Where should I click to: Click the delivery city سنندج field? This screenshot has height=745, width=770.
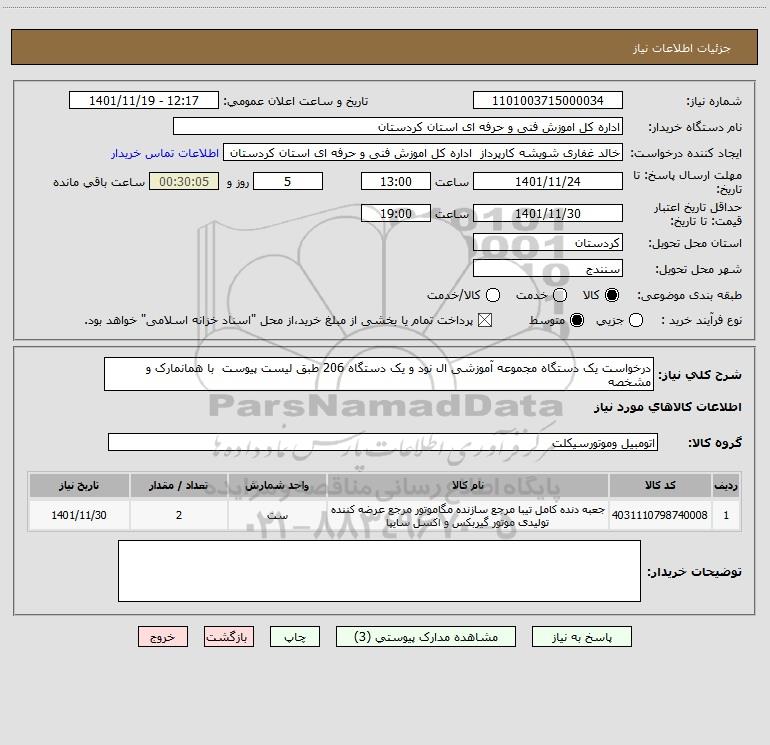548,268
